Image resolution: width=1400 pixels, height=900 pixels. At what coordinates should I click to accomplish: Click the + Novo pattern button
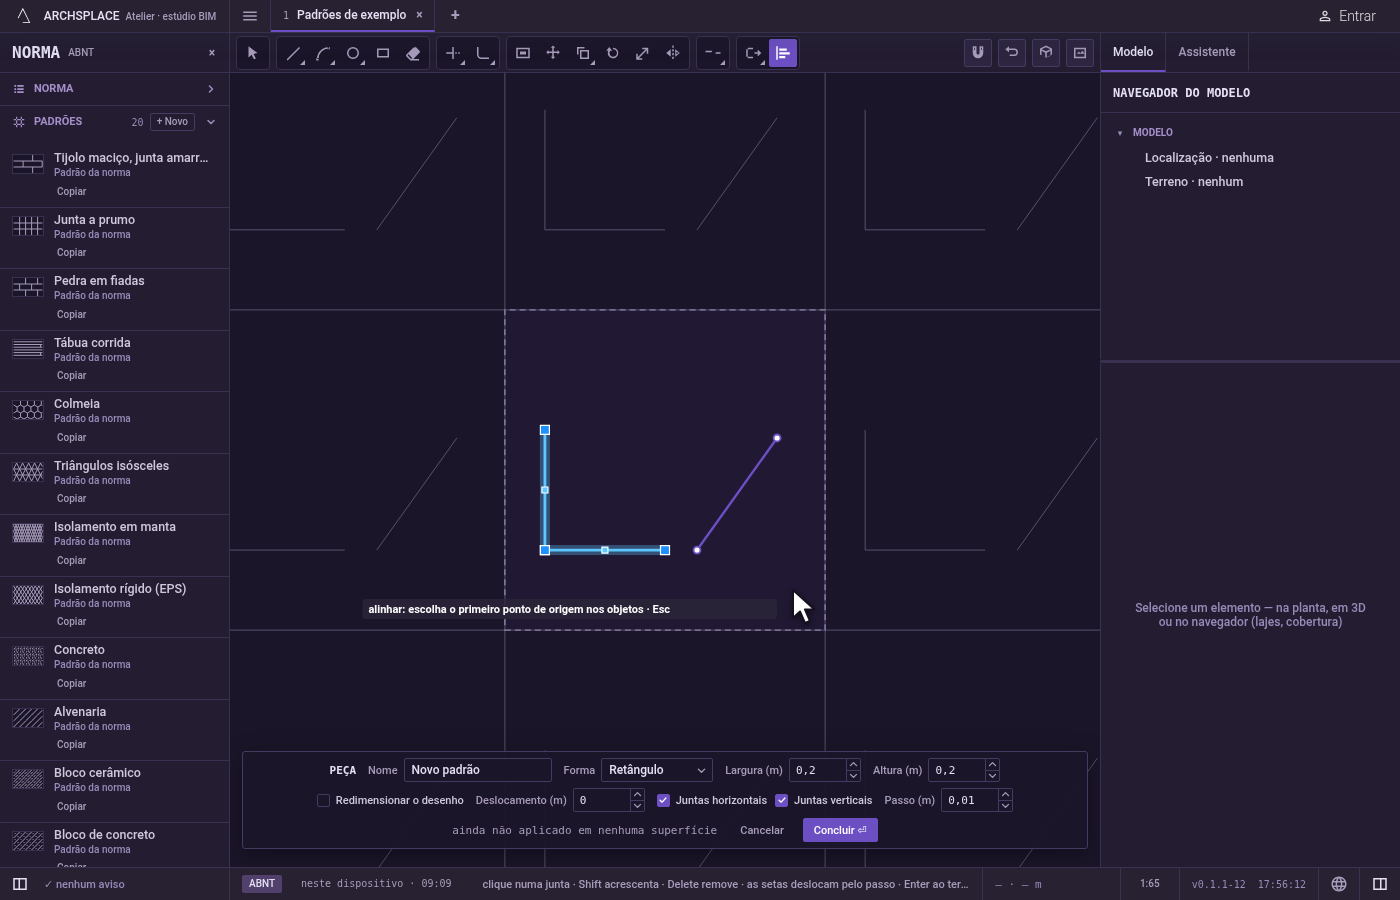172,122
